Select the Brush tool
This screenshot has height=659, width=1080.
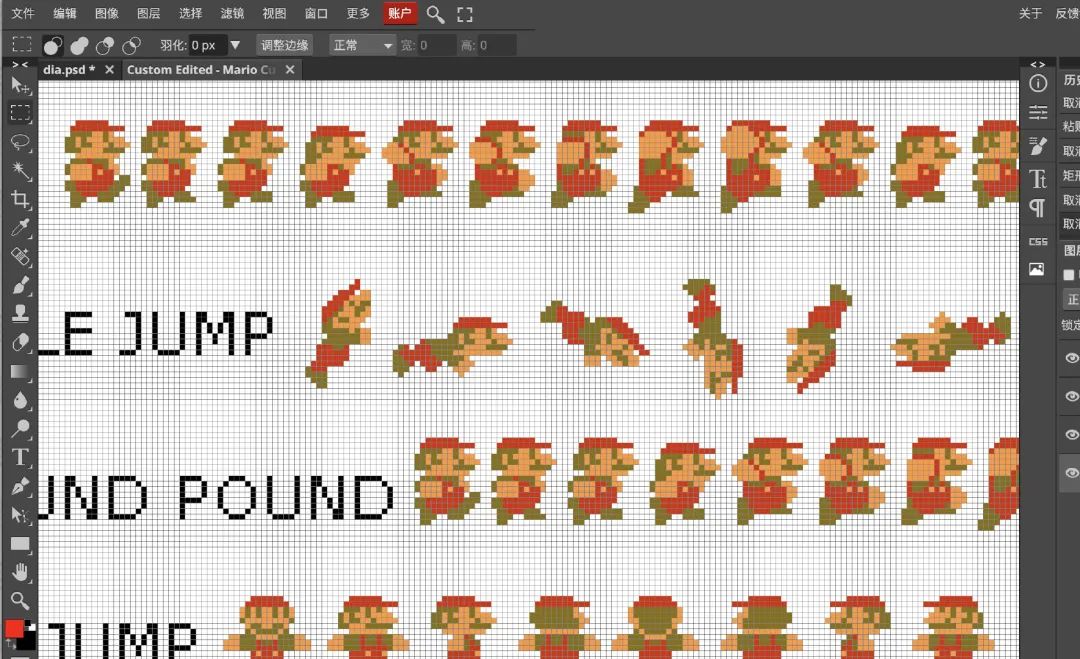point(20,285)
